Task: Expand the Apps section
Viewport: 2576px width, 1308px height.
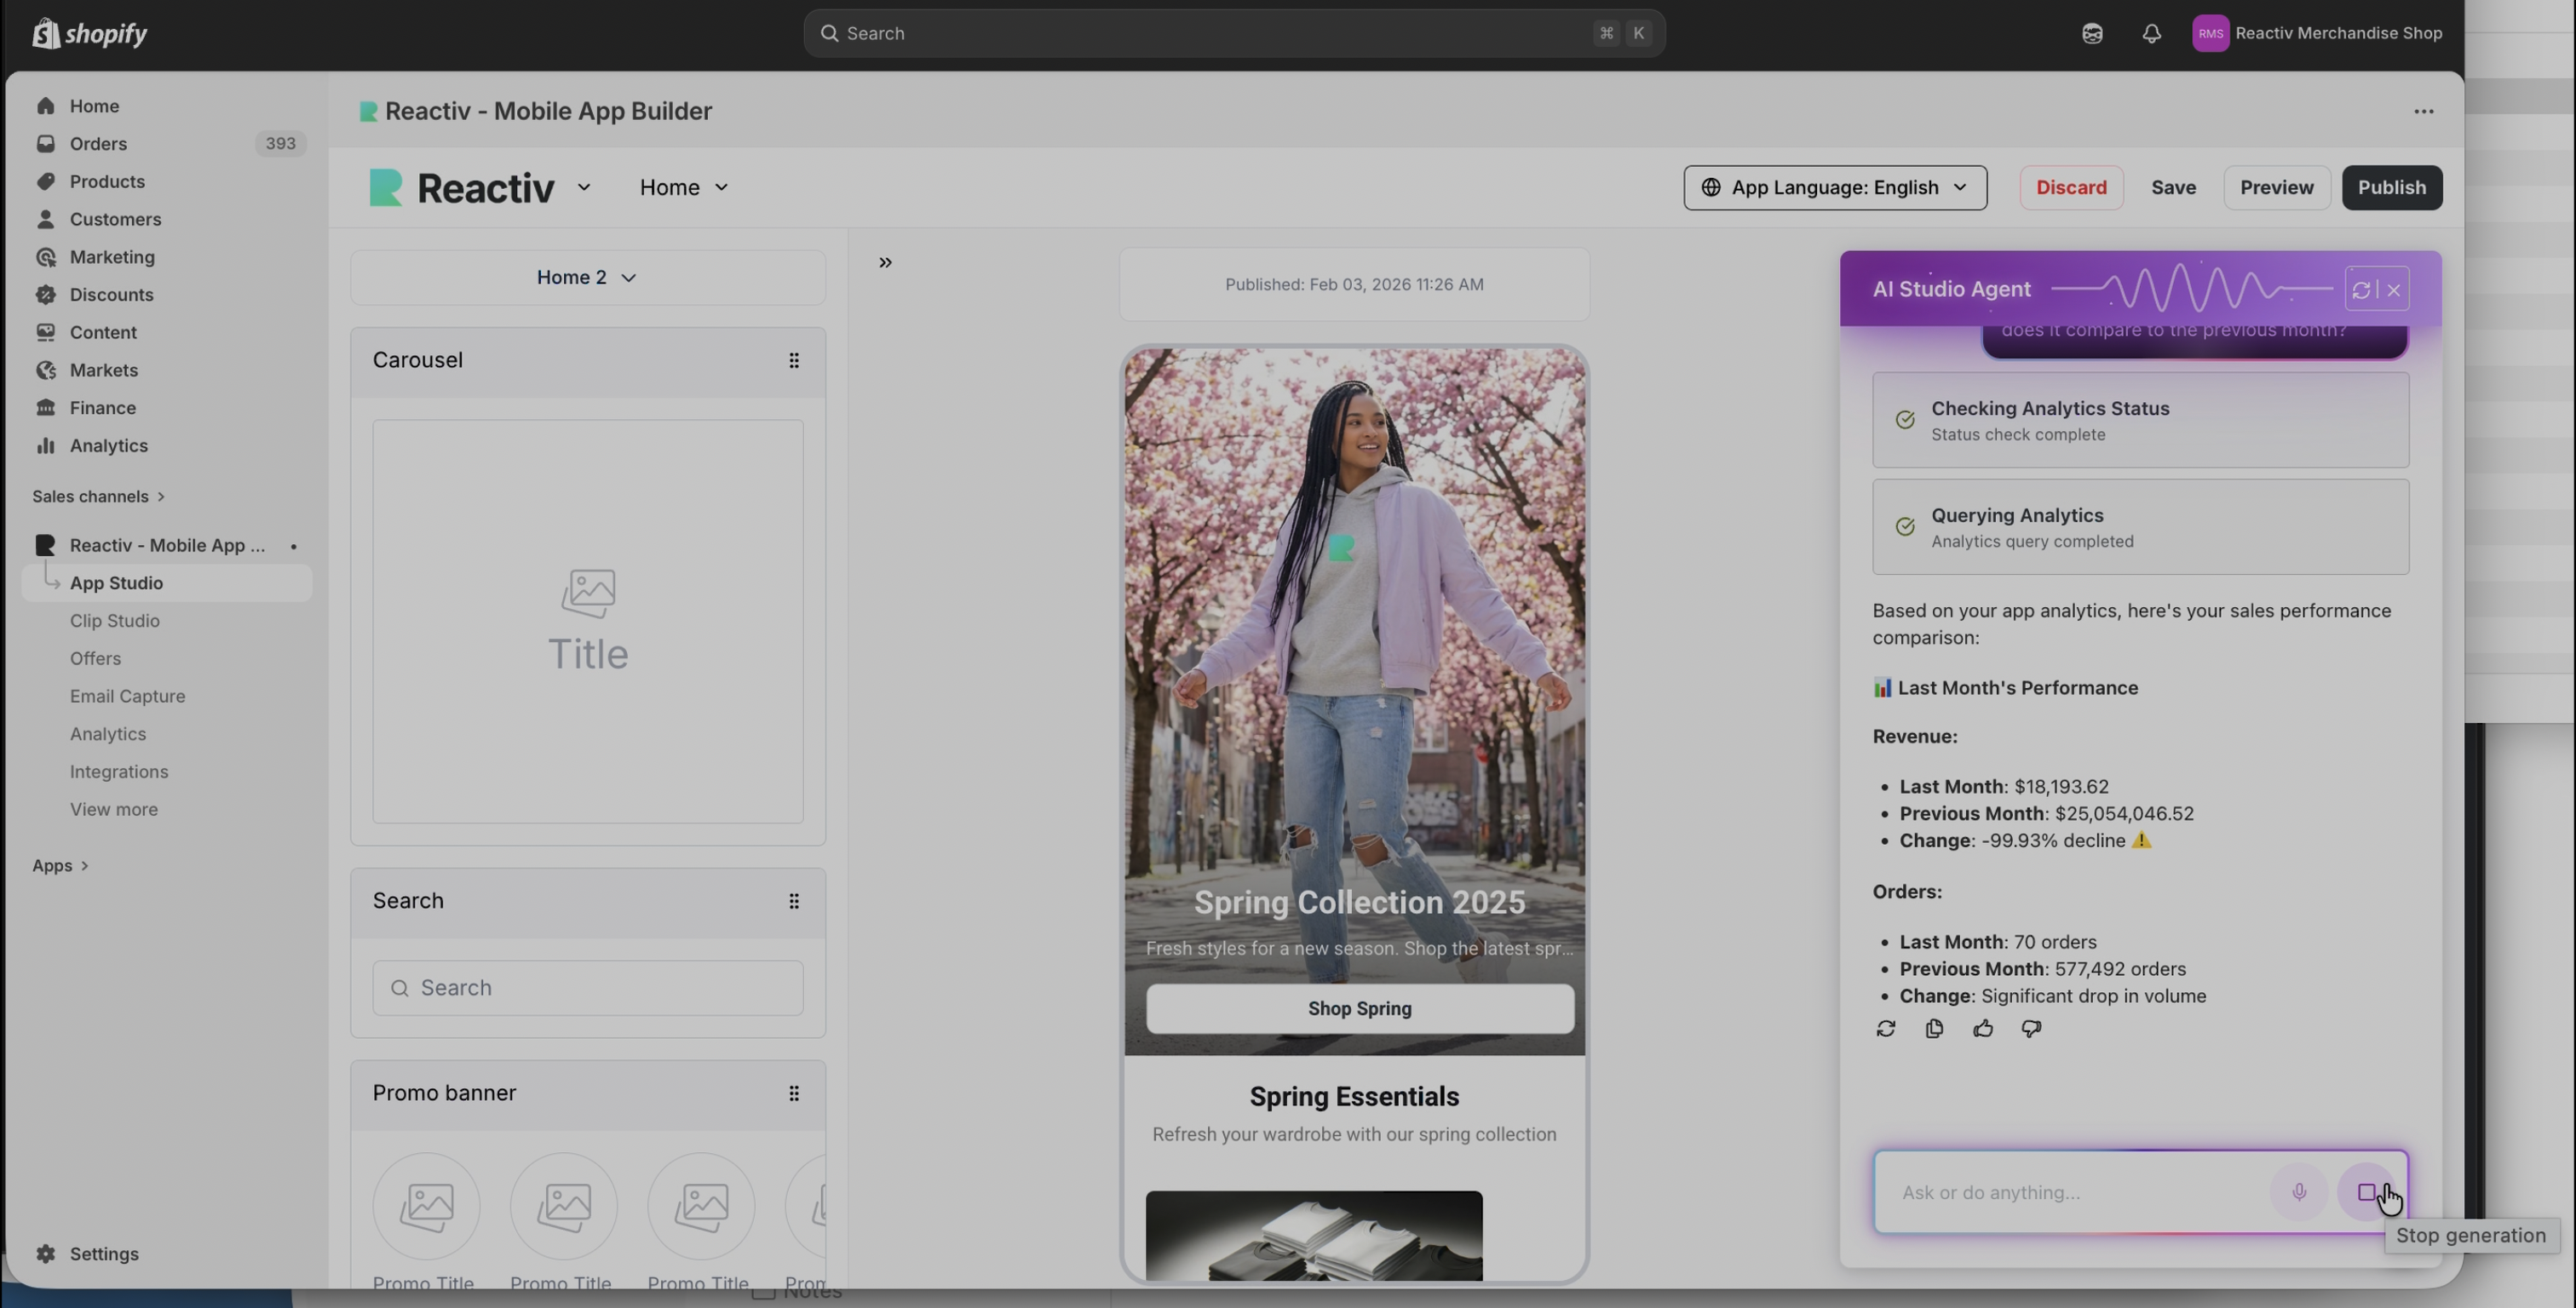Action: pos(60,866)
